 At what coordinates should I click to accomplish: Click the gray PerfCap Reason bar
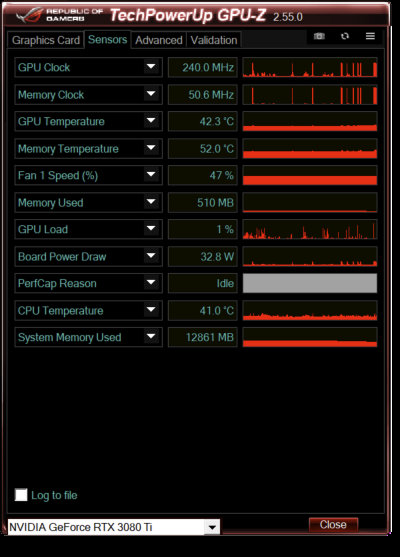coord(310,283)
